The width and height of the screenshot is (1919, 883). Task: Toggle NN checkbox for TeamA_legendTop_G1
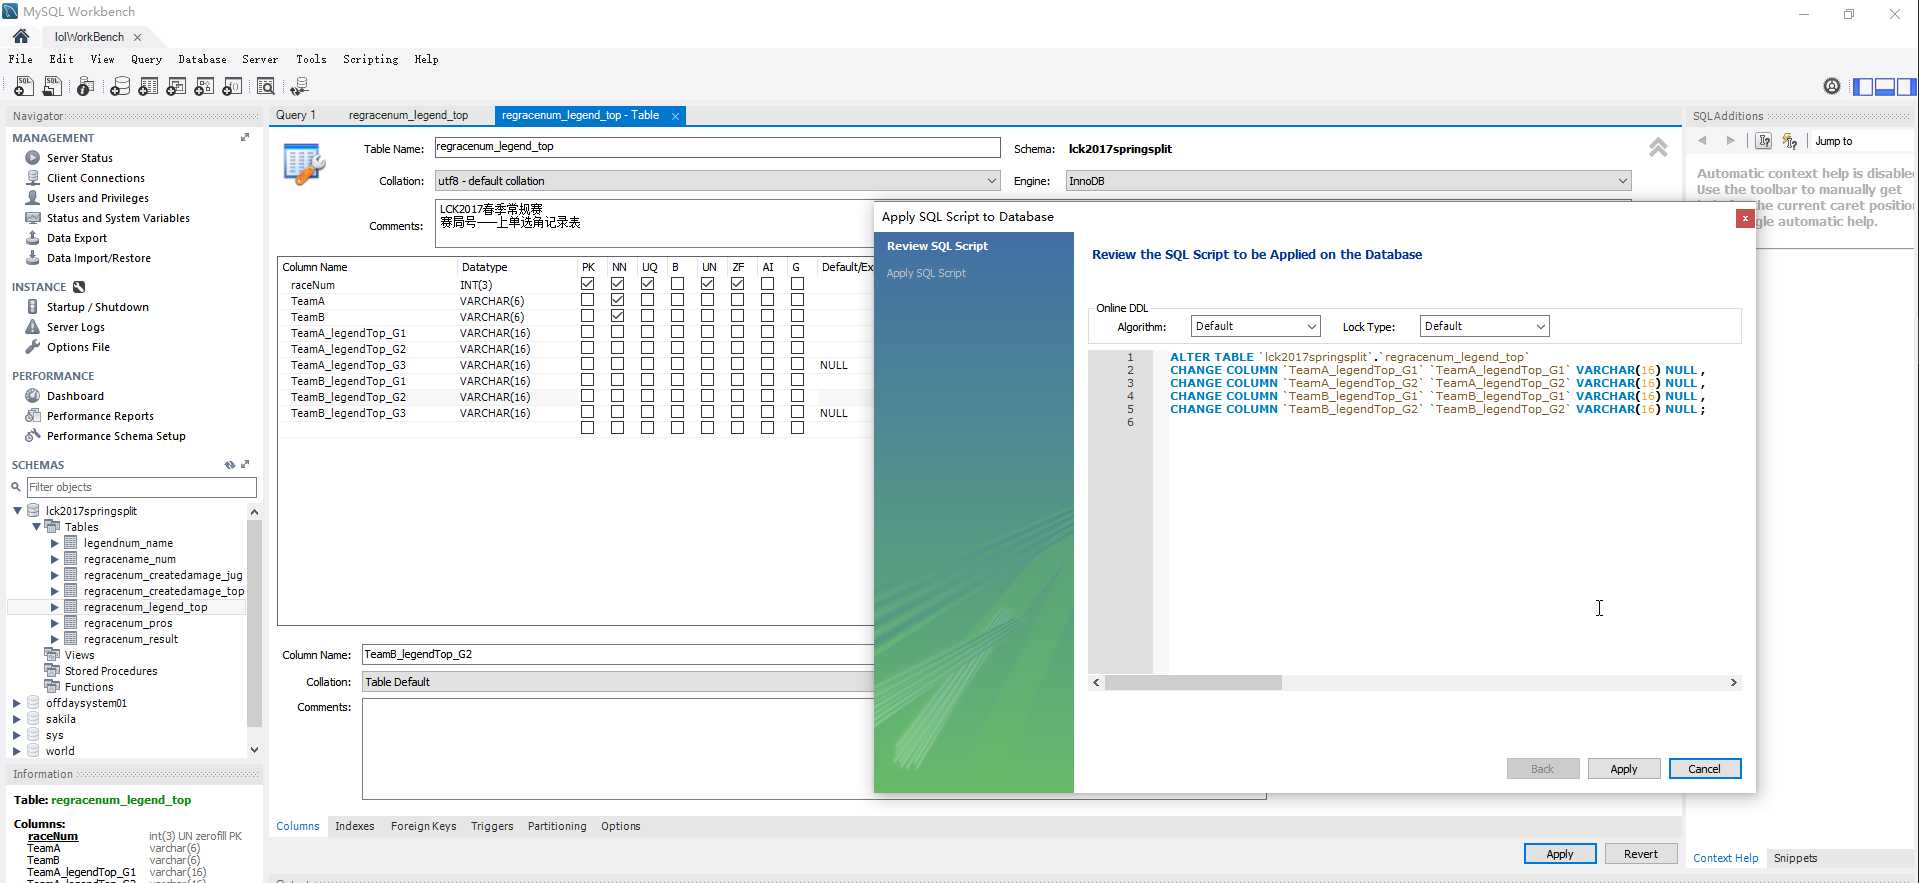(617, 332)
